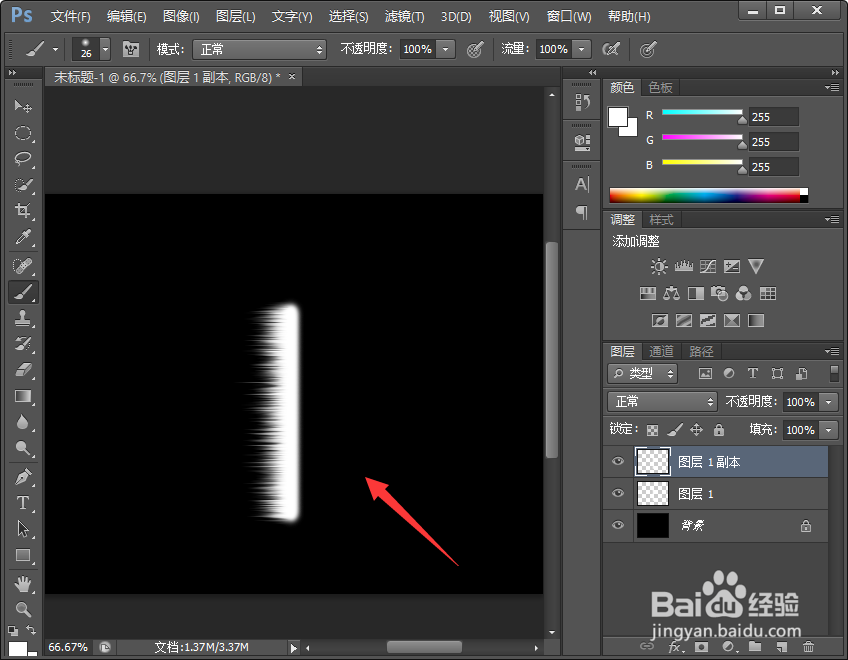The height and width of the screenshot is (660, 848).
Task: Toggle pressure for size button
Action: (647, 50)
